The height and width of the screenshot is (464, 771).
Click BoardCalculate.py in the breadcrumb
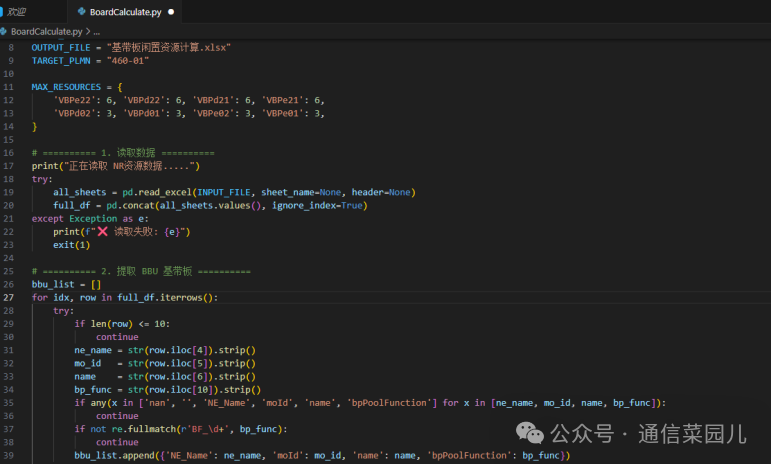pos(47,31)
